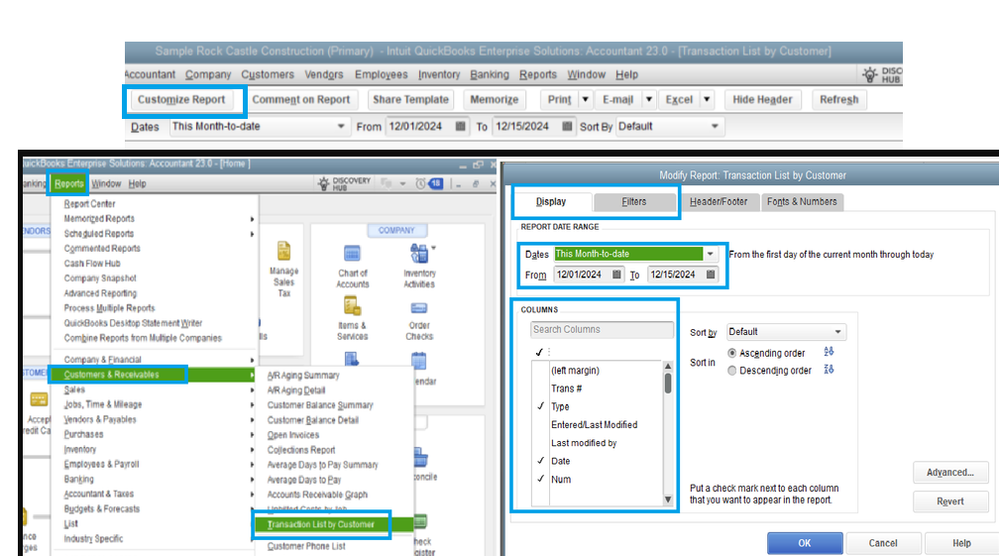Click OK in Modify Report dialog
Viewport: 999px width, 556px height.
(805, 543)
